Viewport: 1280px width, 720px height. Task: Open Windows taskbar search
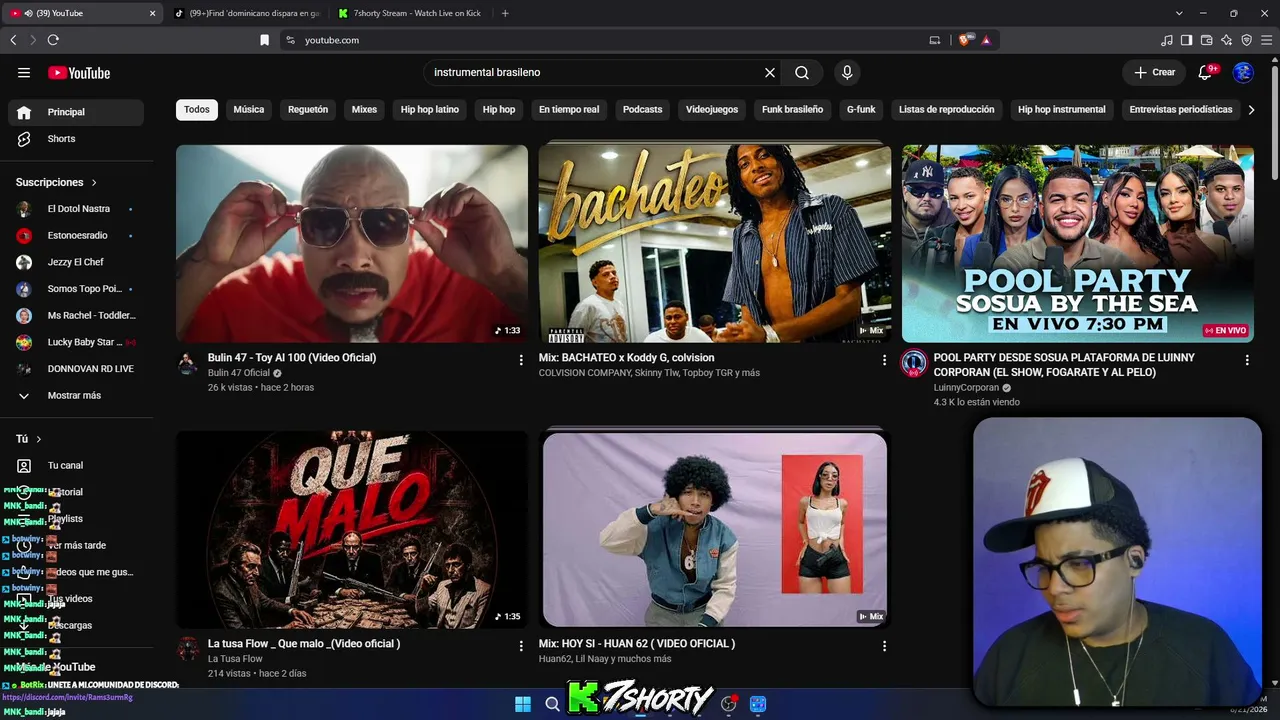pos(552,704)
